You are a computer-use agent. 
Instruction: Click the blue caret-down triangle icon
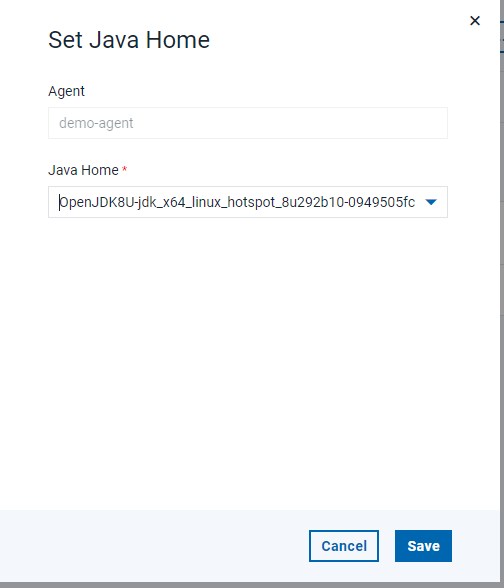431,202
